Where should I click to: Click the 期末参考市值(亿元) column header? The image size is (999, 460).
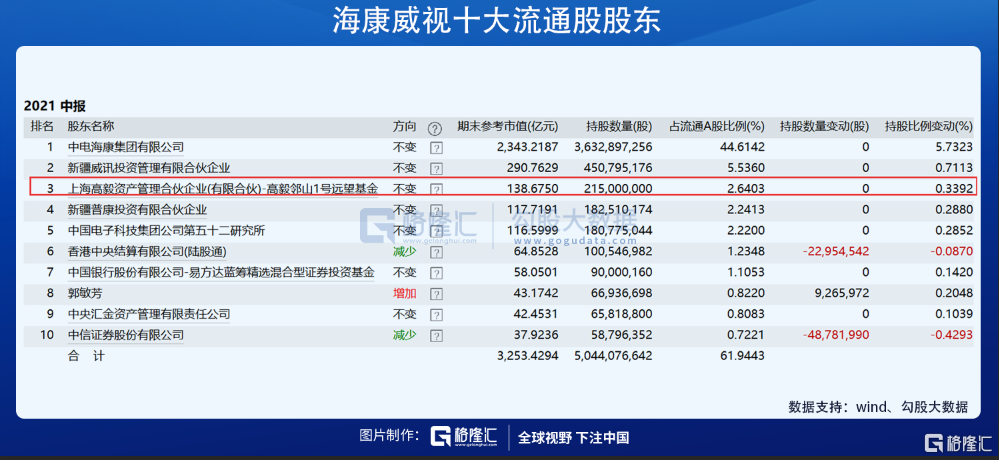[x=508, y=127]
